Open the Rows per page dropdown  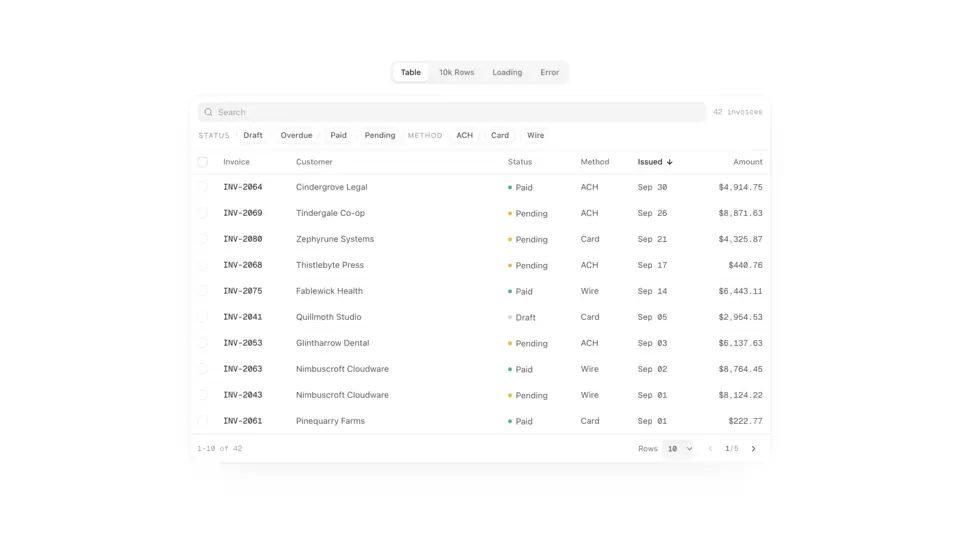[x=678, y=449]
